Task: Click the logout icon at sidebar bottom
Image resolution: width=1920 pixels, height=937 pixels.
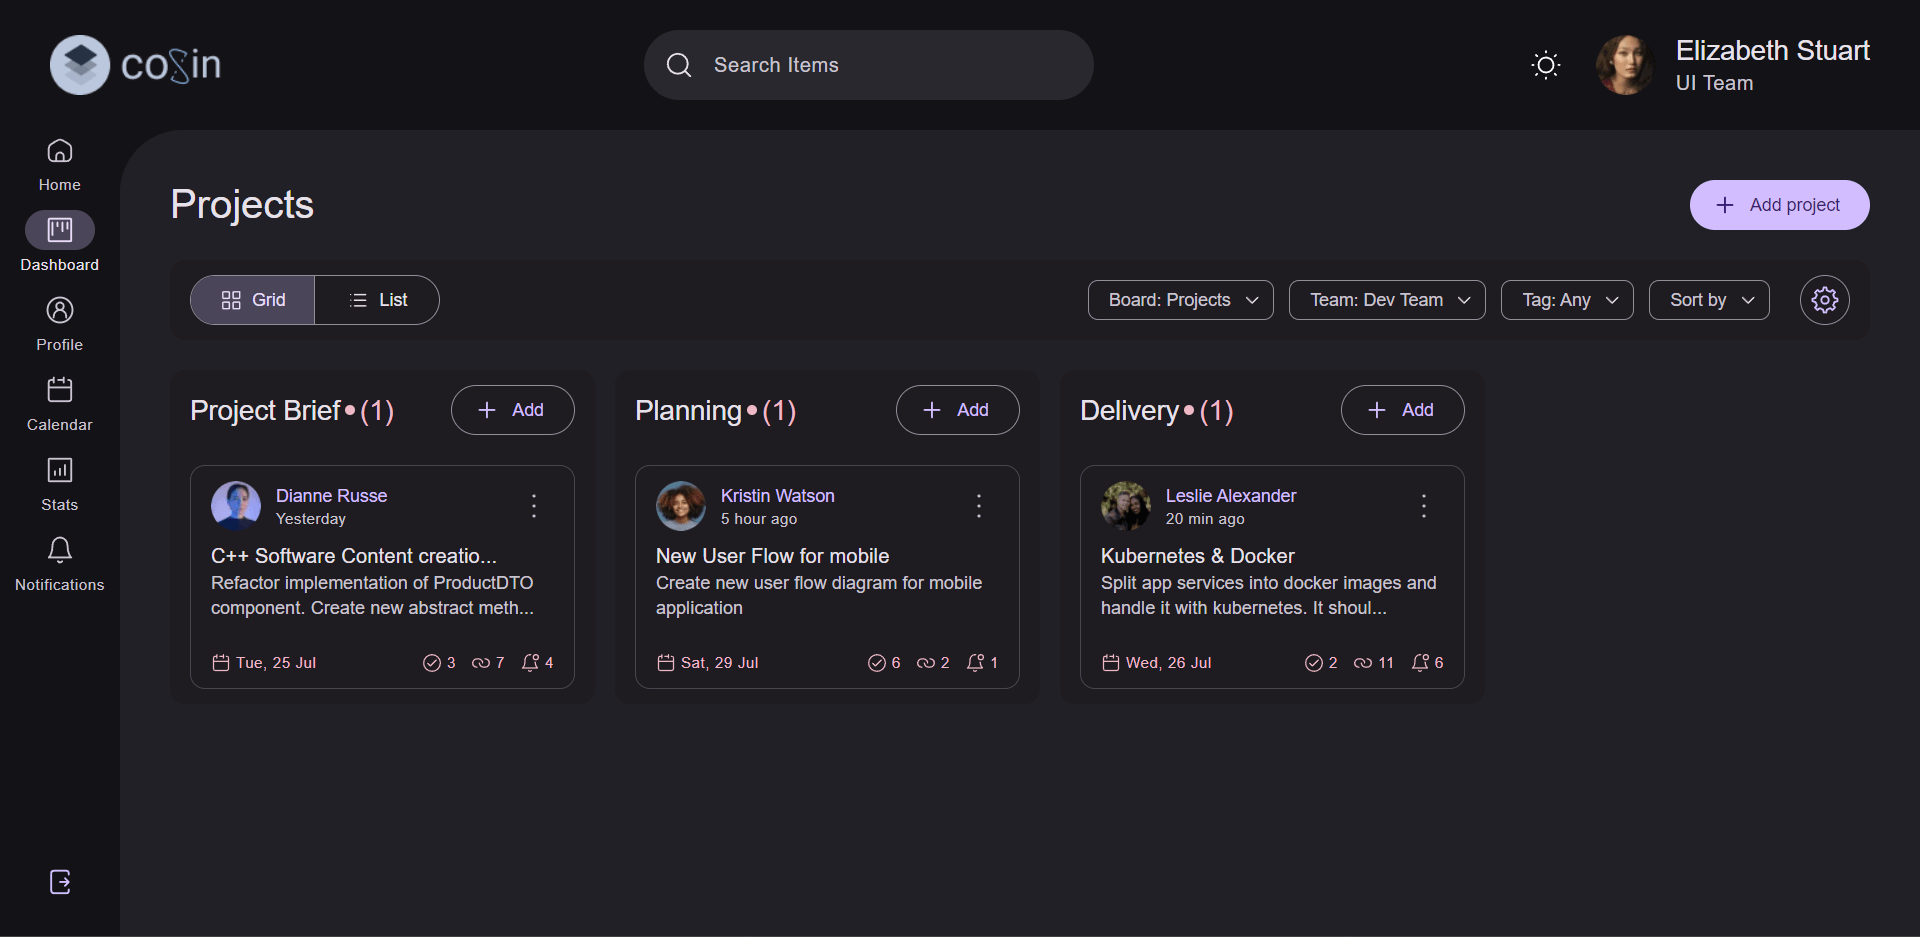Action: coord(58,882)
